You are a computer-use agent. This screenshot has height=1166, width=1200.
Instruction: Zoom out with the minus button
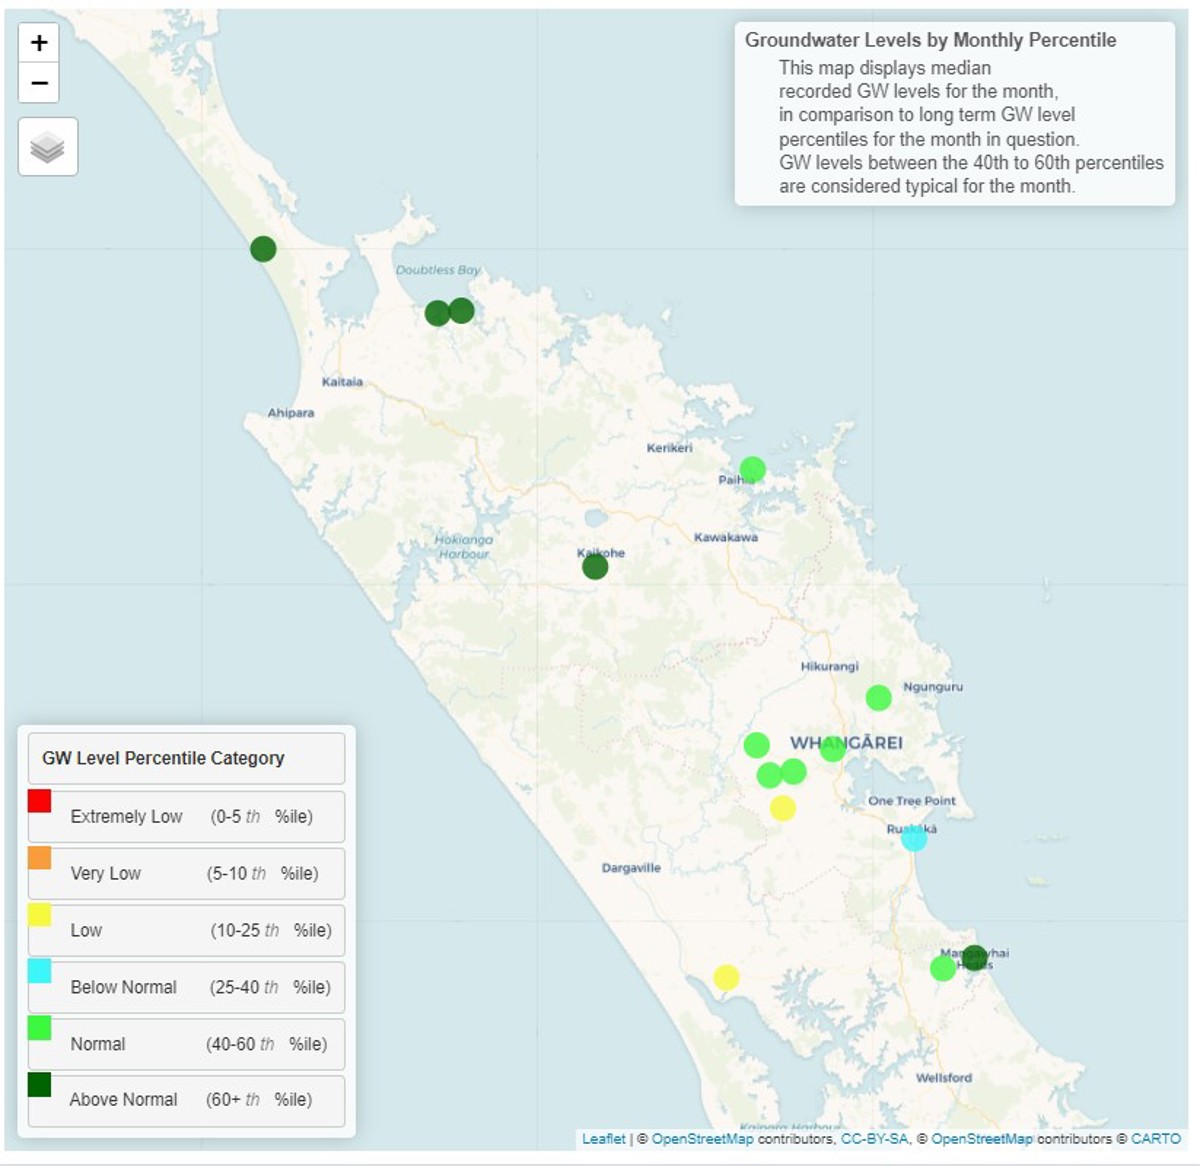coord(39,83)
